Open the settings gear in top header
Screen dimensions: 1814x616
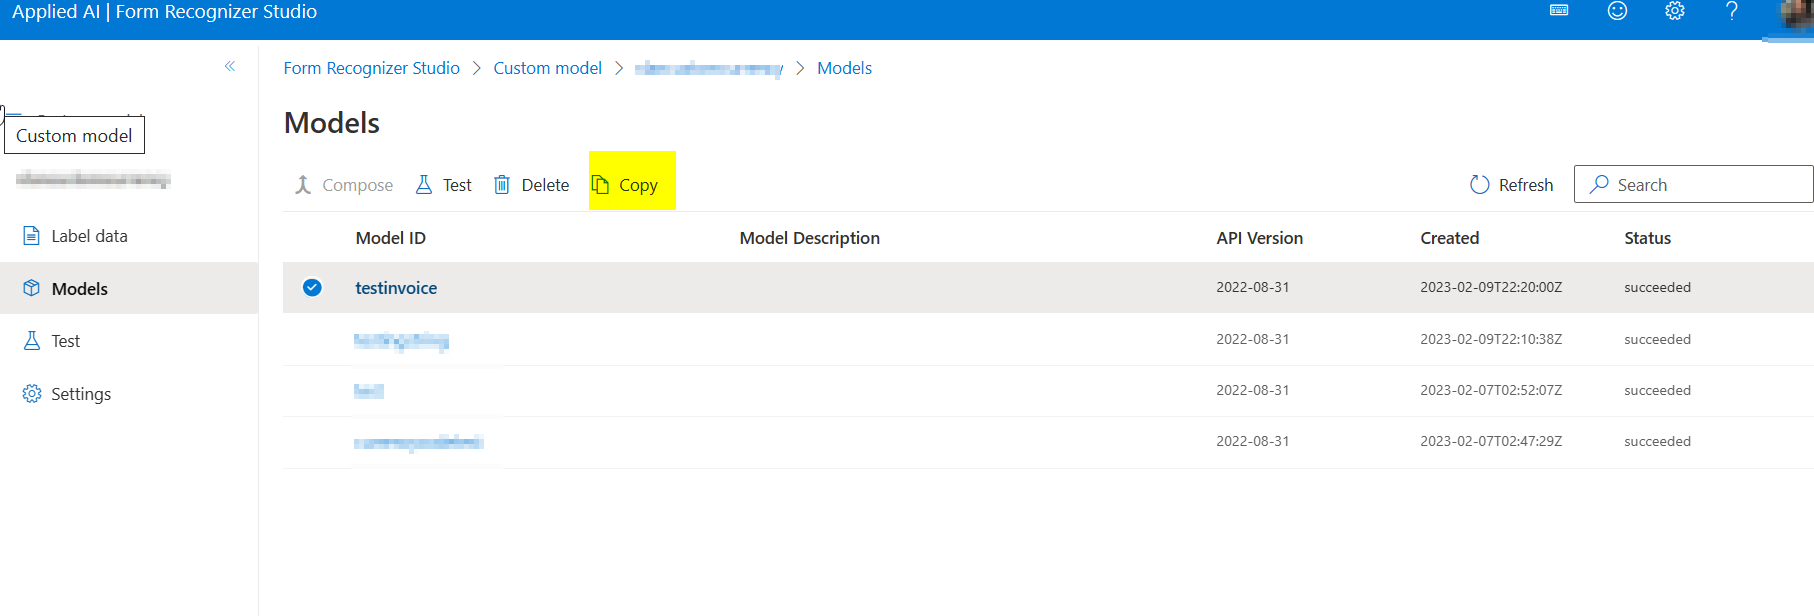click(1675, 10)
